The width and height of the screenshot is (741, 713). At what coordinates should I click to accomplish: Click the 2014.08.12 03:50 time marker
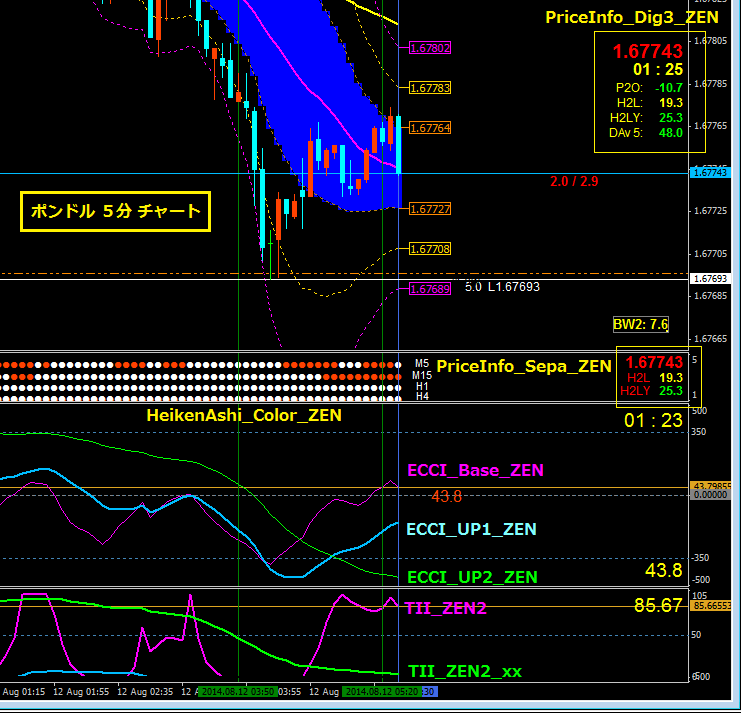[238, 692]
